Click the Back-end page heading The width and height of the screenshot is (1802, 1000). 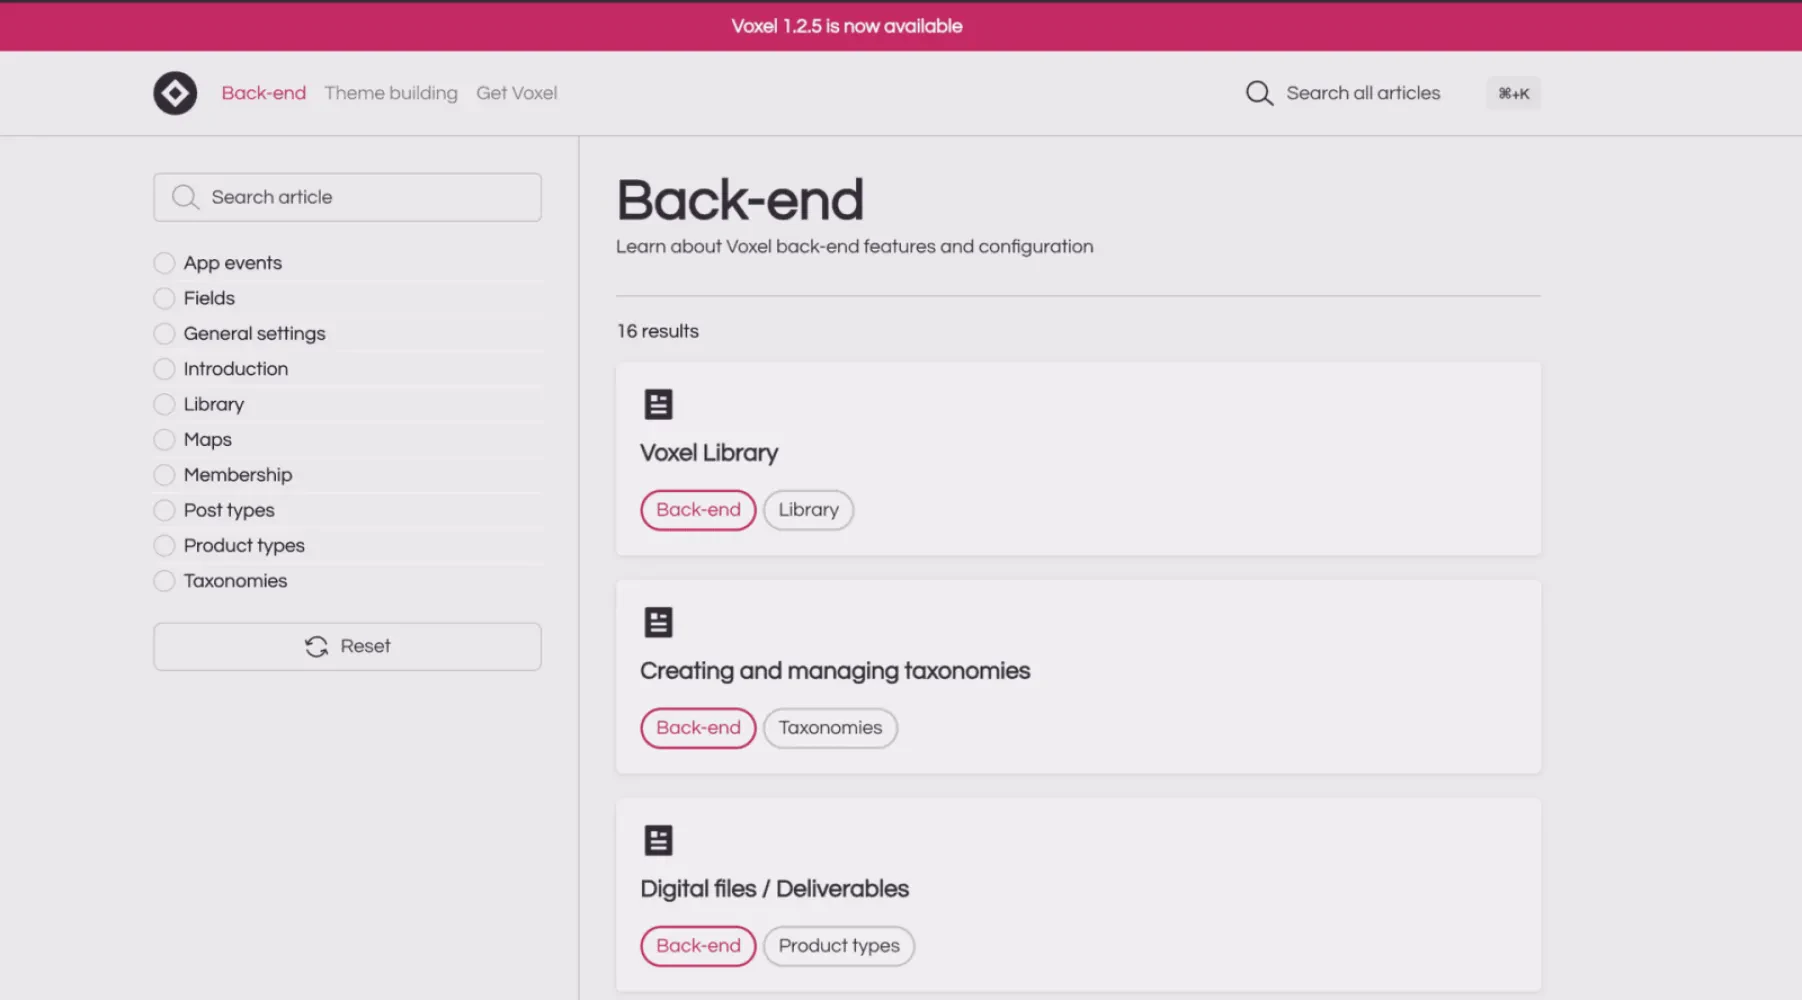click(x=740, y=200)
